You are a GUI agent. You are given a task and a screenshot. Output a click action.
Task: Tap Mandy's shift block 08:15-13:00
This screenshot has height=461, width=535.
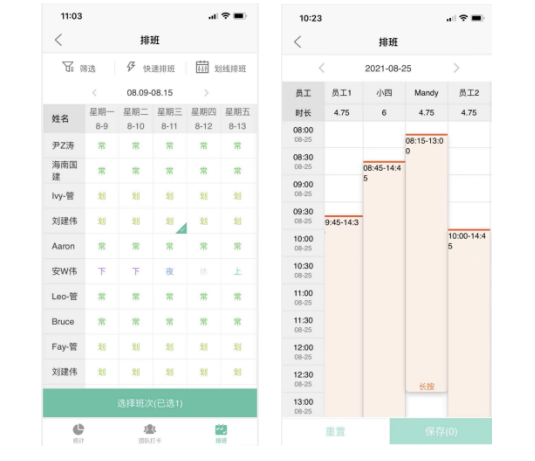[x=426, y=263]
